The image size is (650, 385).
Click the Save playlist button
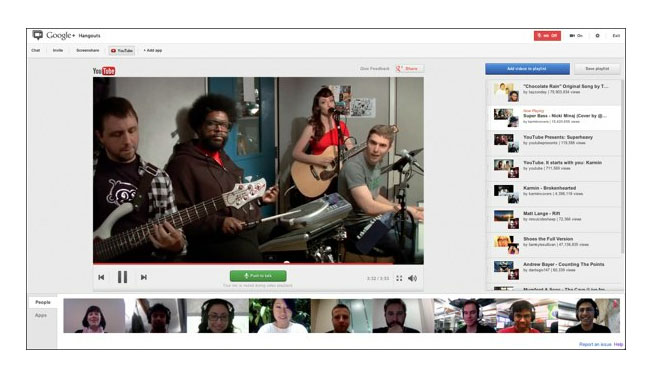click(x=597, y=69)
